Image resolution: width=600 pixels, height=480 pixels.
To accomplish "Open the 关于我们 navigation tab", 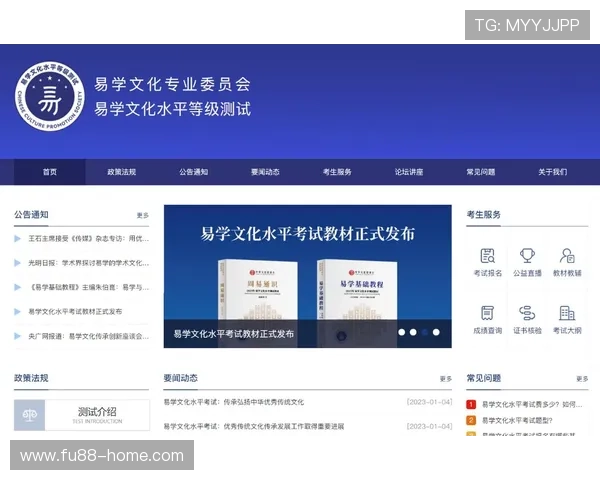I will 553,172.
